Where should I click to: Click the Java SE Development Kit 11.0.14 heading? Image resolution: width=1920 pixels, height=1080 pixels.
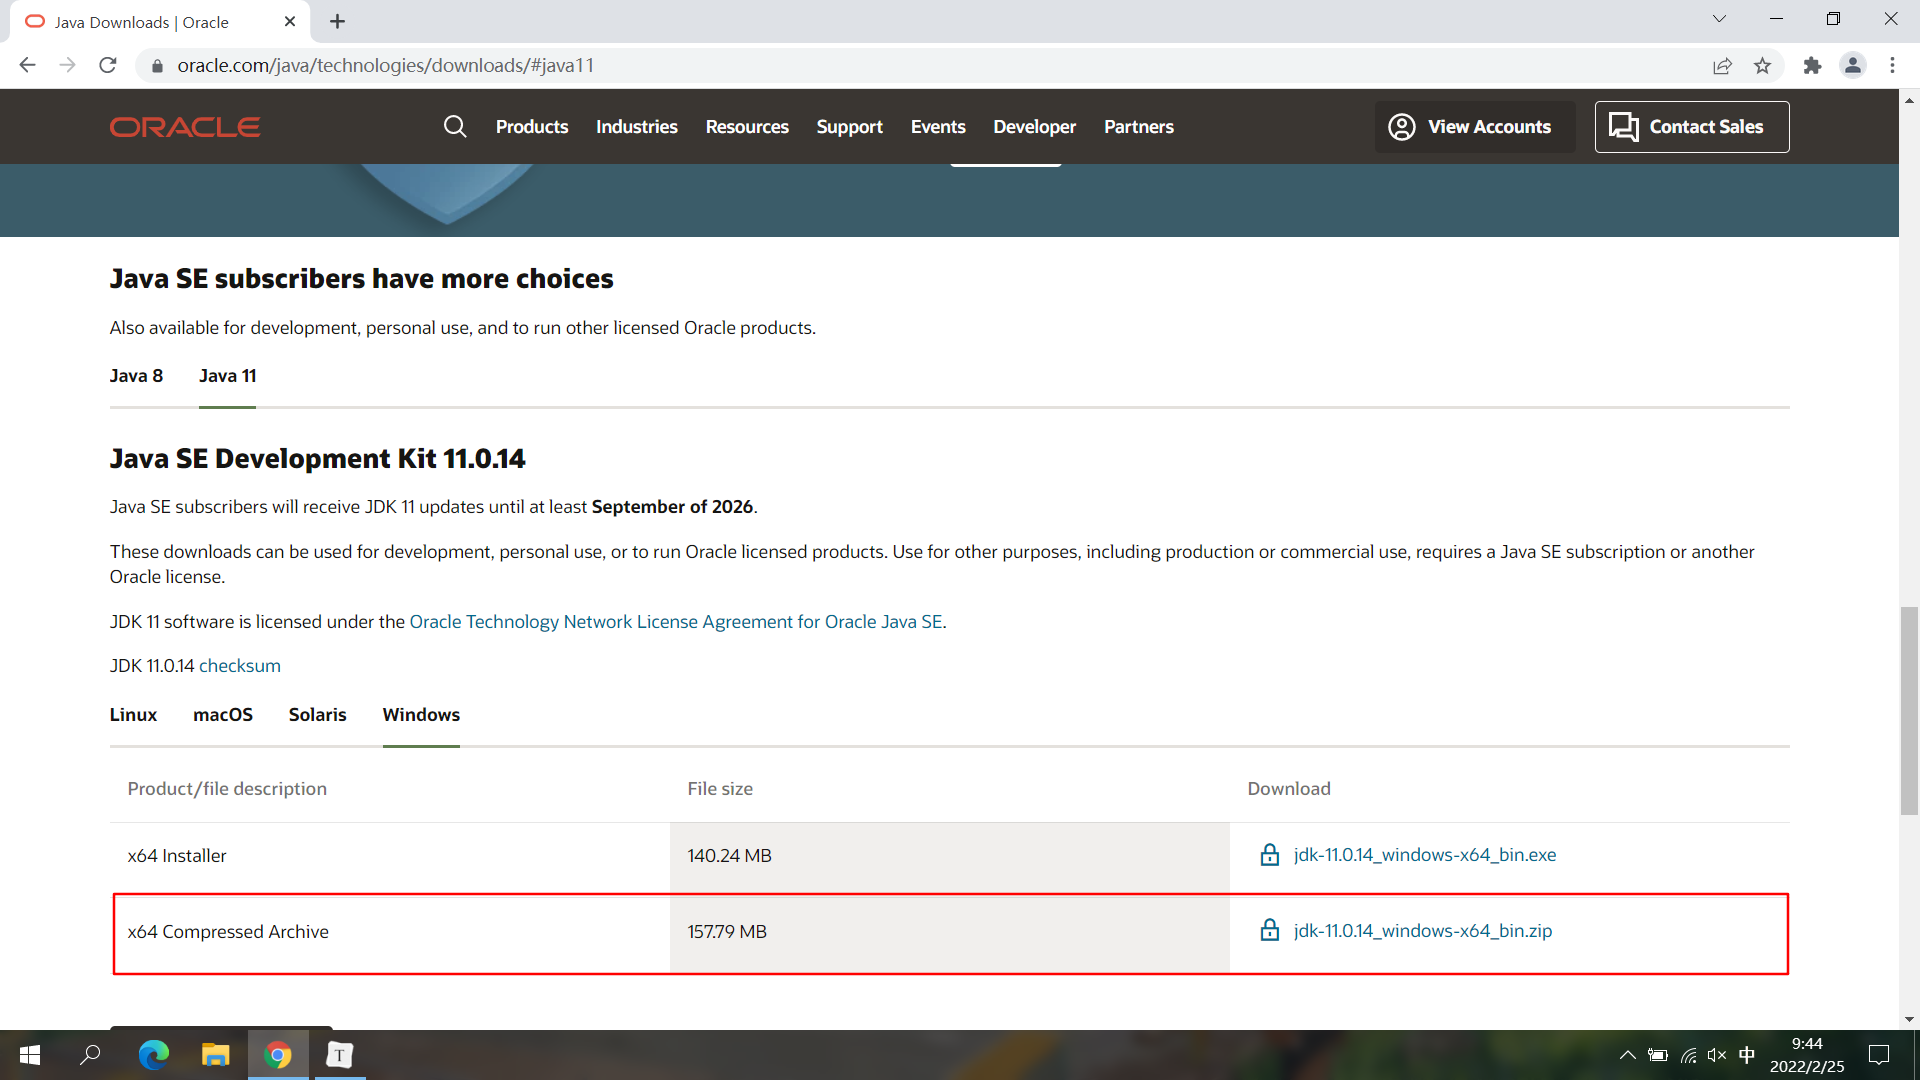point(317,458)
